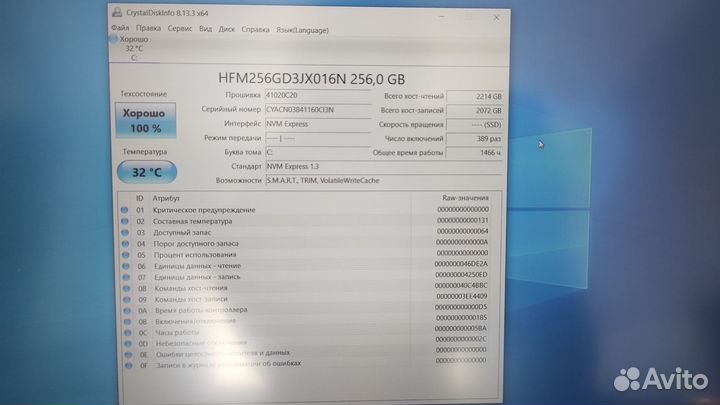Click the Стандарт field NVM Express 1.3

click(384, 166)
